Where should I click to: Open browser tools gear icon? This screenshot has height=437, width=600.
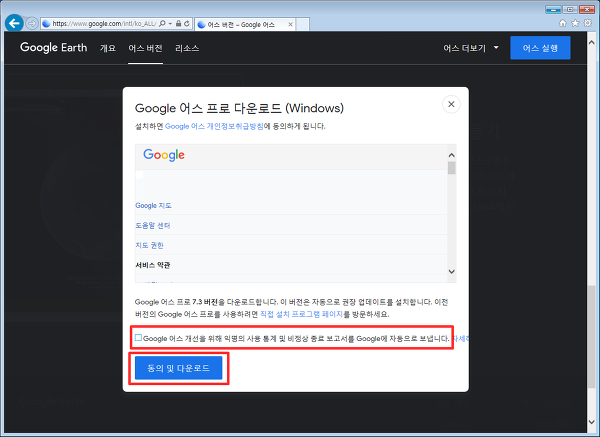[588, 23]
